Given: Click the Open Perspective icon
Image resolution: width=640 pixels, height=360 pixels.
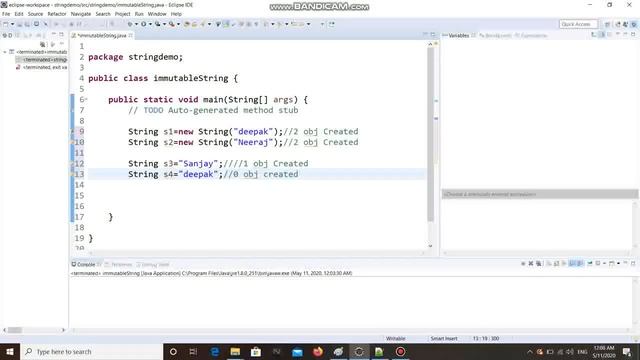Looking at the screenshot, I should pos(607,24).
